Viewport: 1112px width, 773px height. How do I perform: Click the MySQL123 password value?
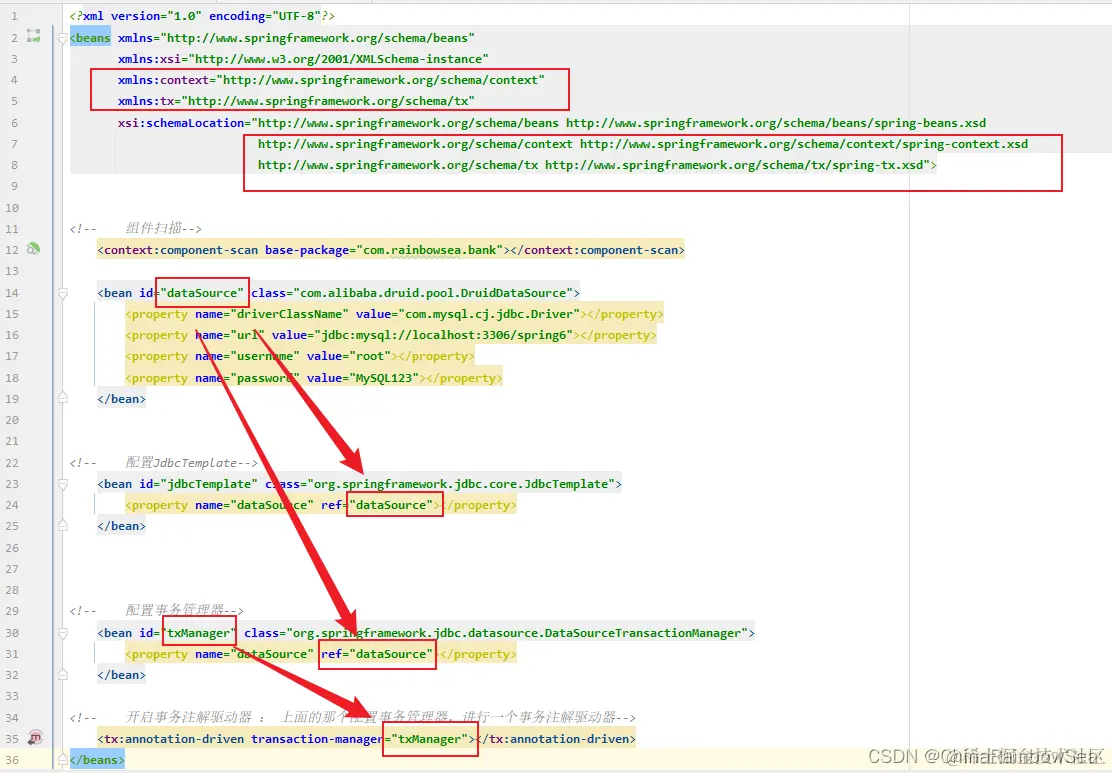(x=384, y=378)
